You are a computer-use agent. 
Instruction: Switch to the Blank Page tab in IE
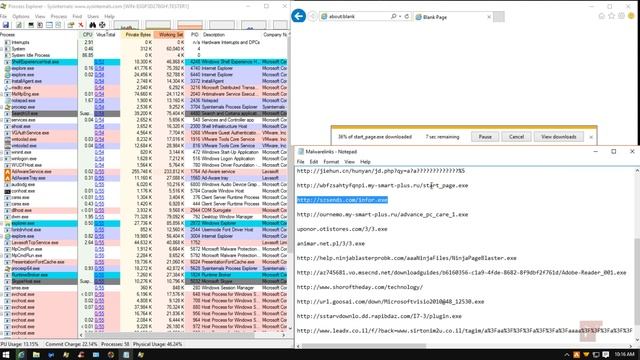453,17
